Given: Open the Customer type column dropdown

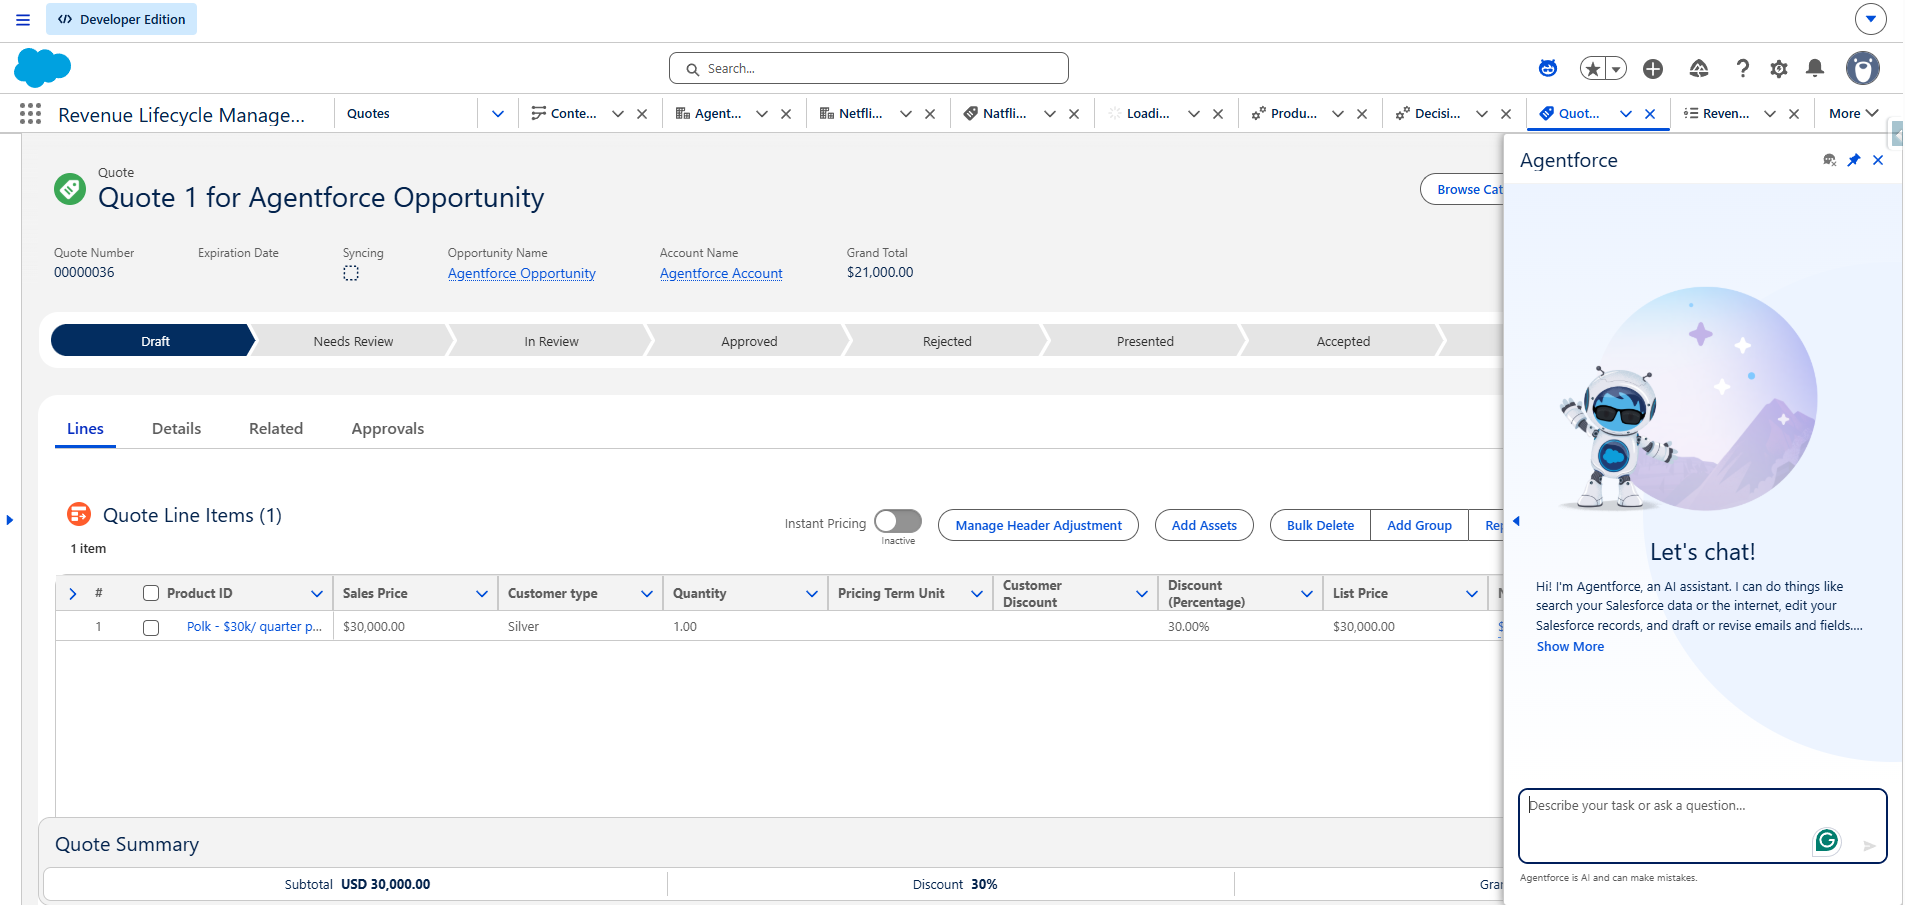Looking at the screenshot, I should (647, 594).
